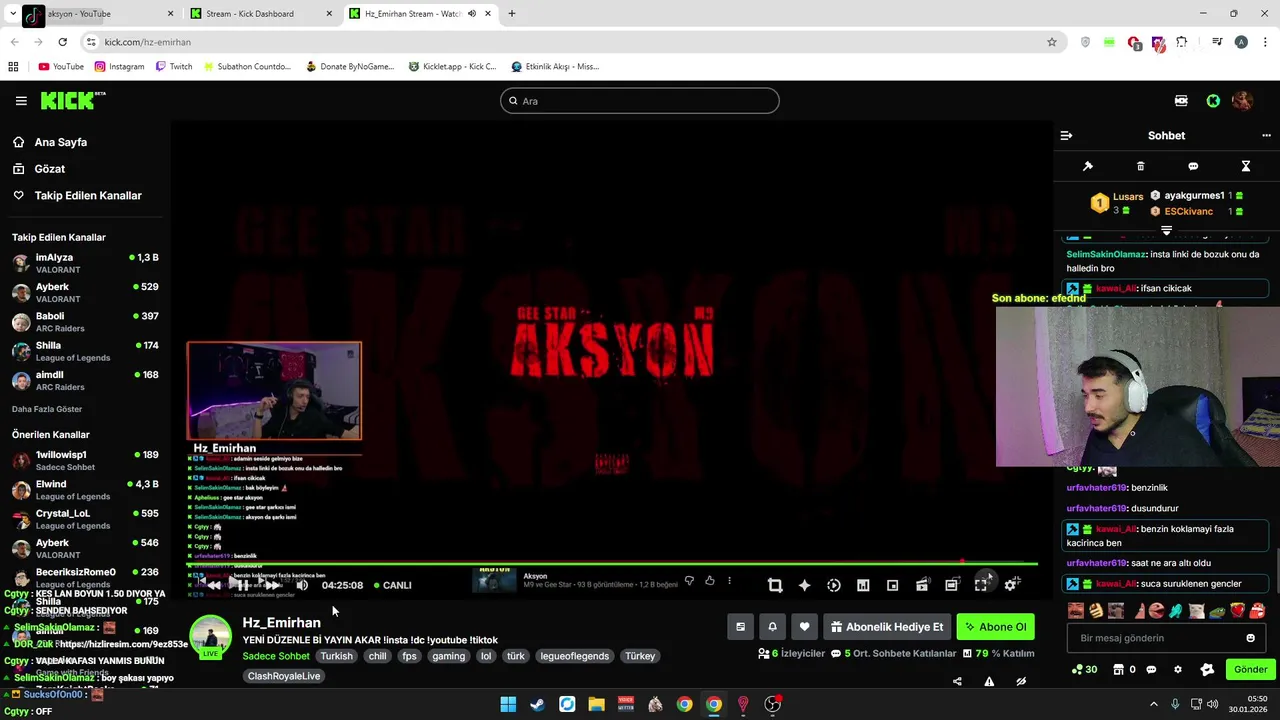Expand Daha Fazla Göster in sidebar
The height and width of the screenshot is (720, 1280).
[47, 409]
